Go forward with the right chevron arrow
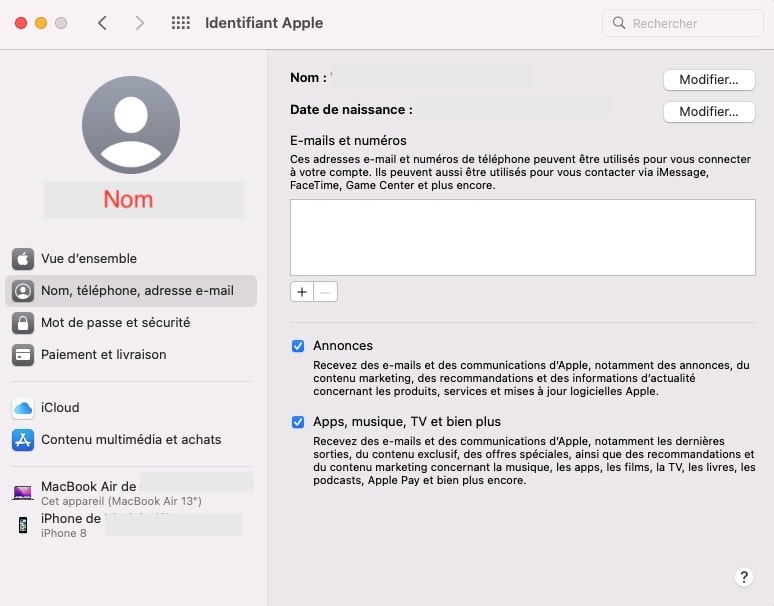This screenshot has height=606, width=774. (x=140, y=23)
